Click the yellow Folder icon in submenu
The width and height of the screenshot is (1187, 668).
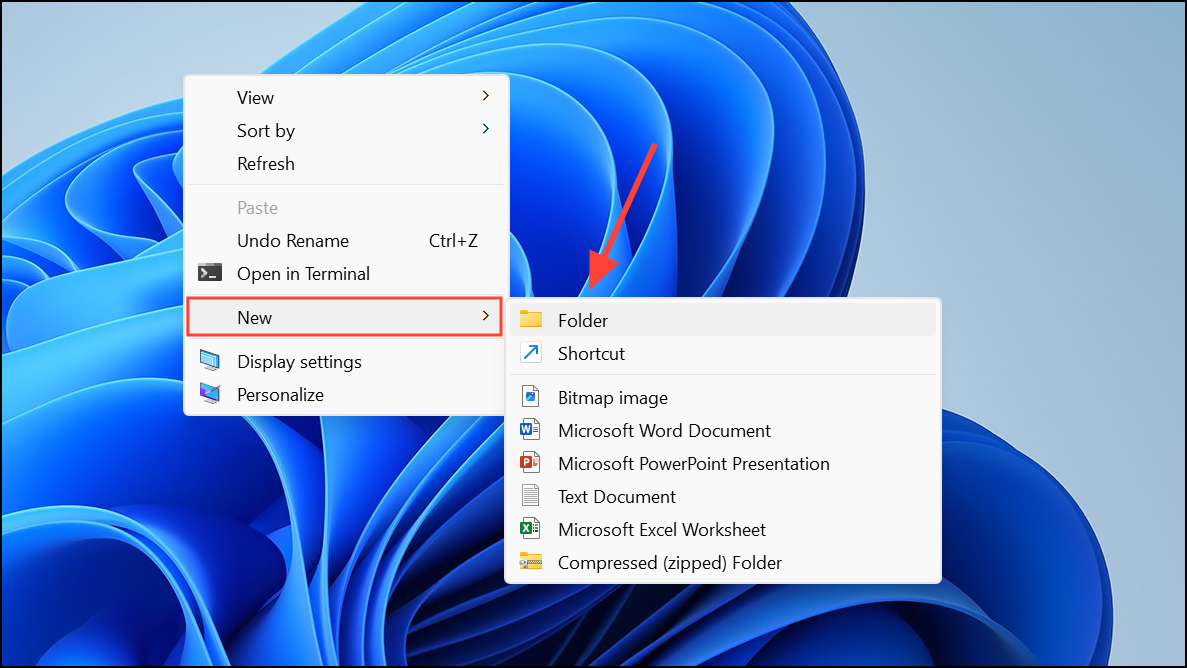[531, 320]
